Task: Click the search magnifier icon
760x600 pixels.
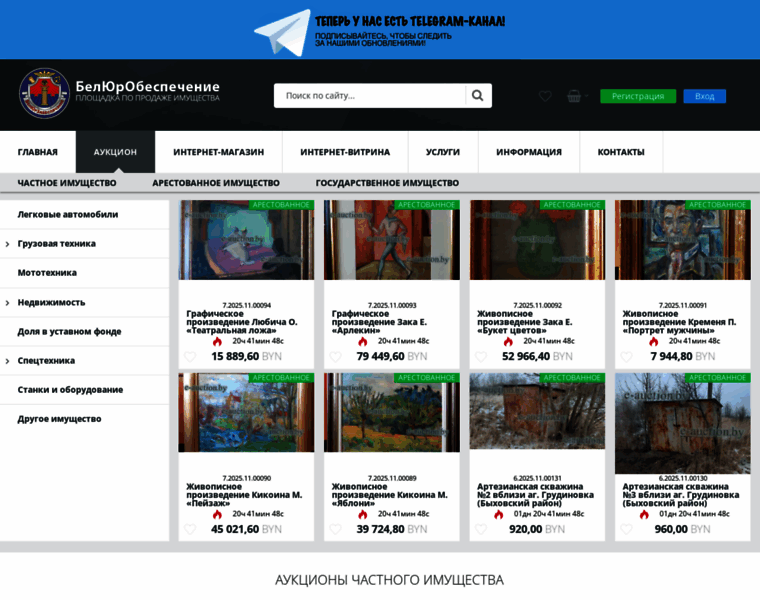Action: pos(477,95)
